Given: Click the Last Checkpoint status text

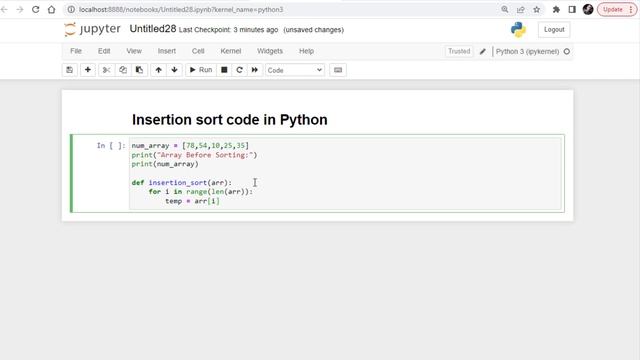Looking at the screenshot, I should (228, 30).
